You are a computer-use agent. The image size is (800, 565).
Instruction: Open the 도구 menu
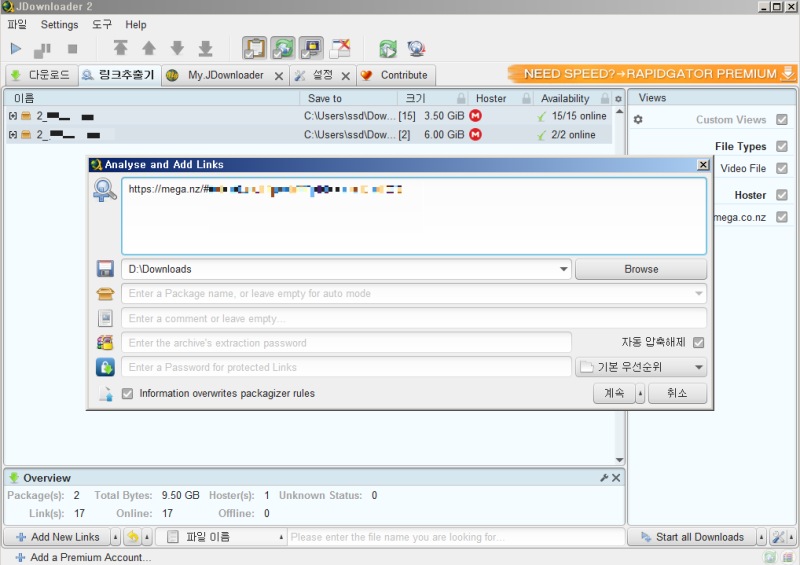point(102,24)
